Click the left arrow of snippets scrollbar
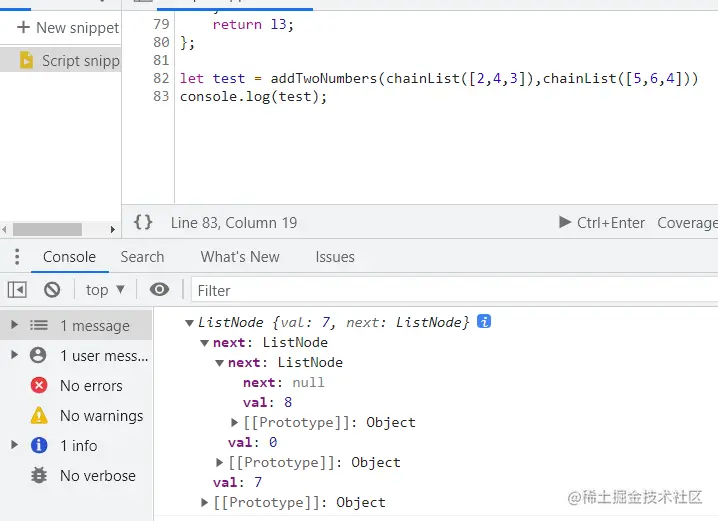The image size is (718, 521). 5,229
